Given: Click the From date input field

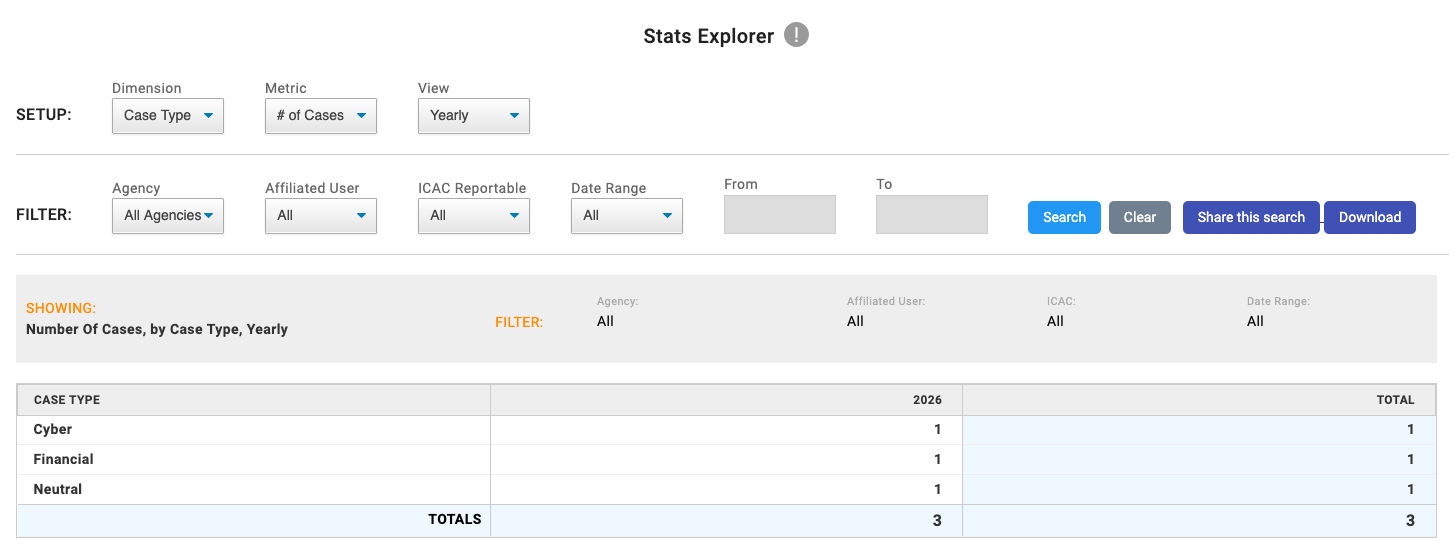Looking at the screenshot, I should (x=780, y=215).
